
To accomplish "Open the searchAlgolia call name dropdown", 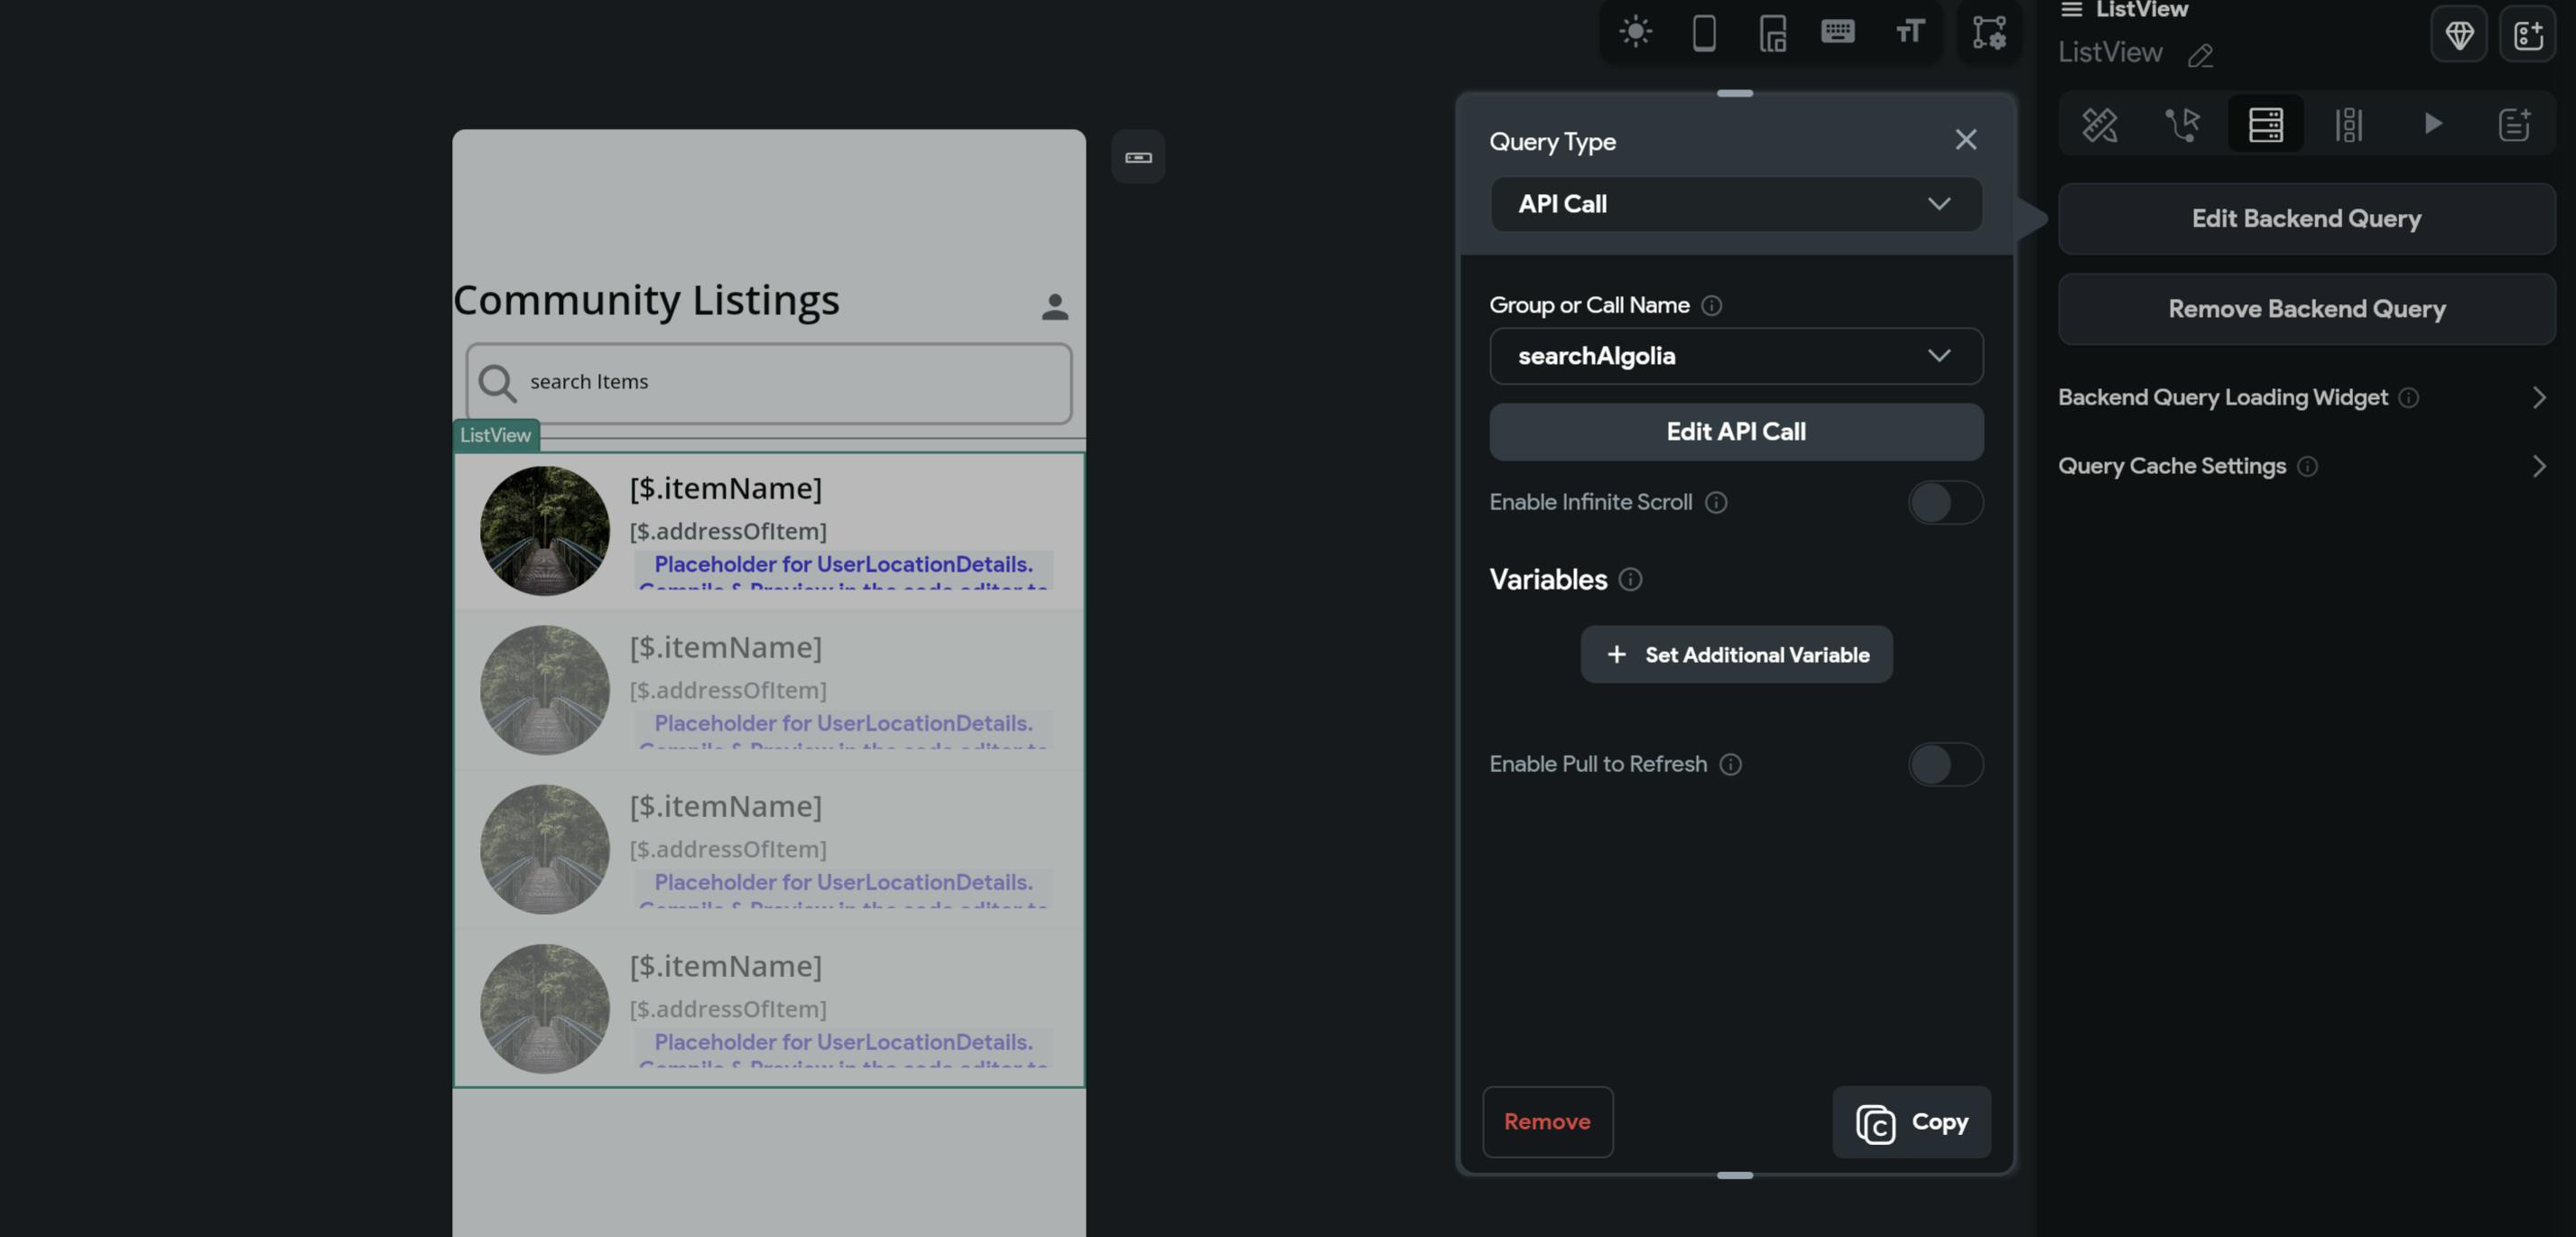I will point(1735,356).
